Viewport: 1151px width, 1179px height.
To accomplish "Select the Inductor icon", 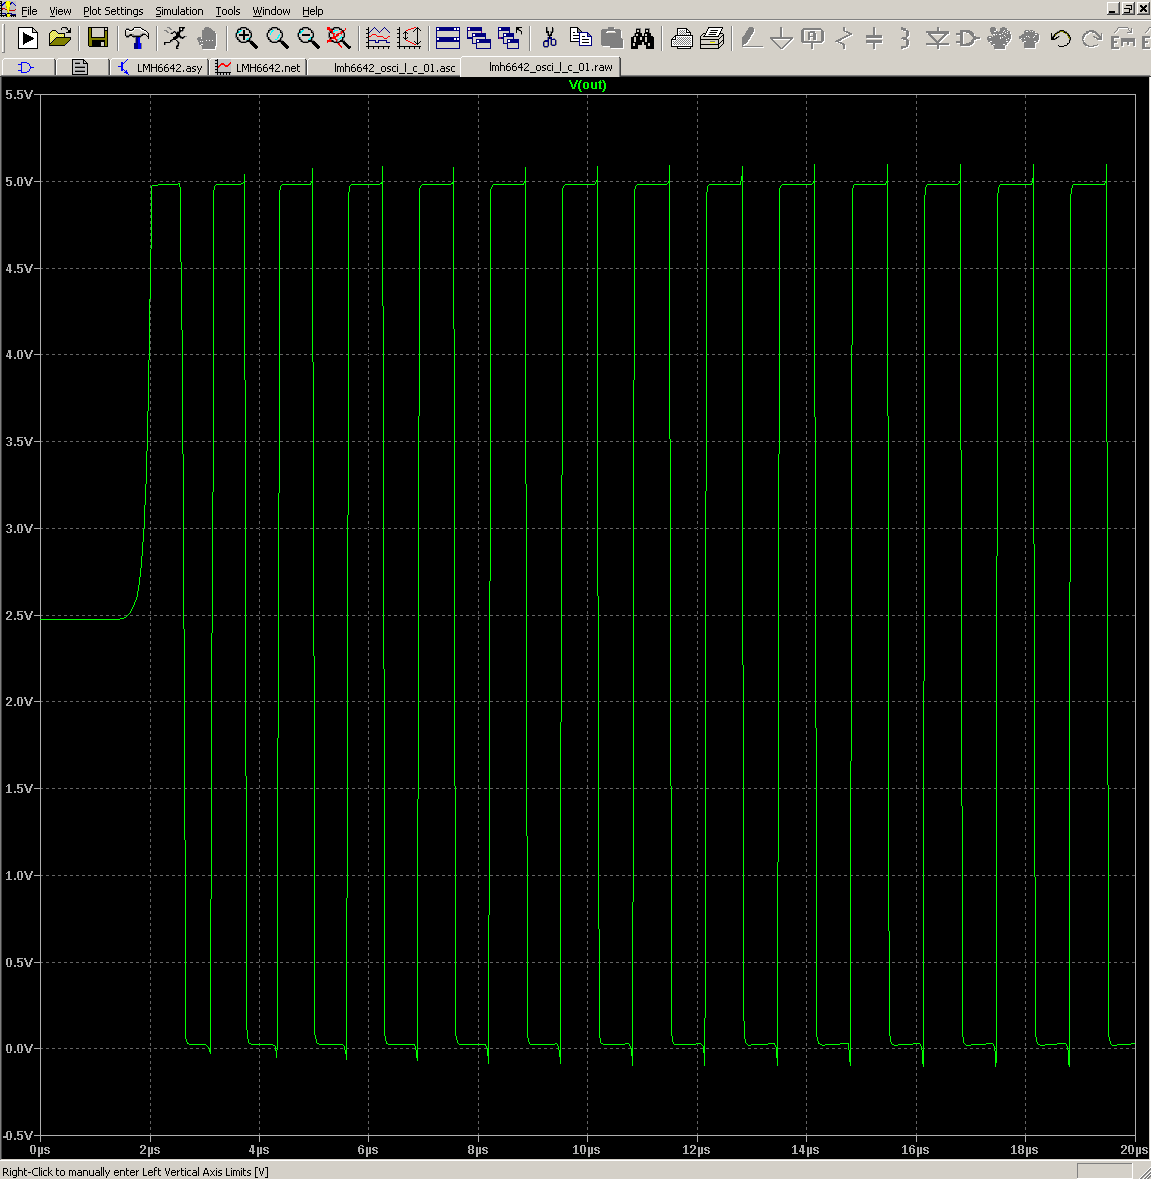I will coord(905,38).
